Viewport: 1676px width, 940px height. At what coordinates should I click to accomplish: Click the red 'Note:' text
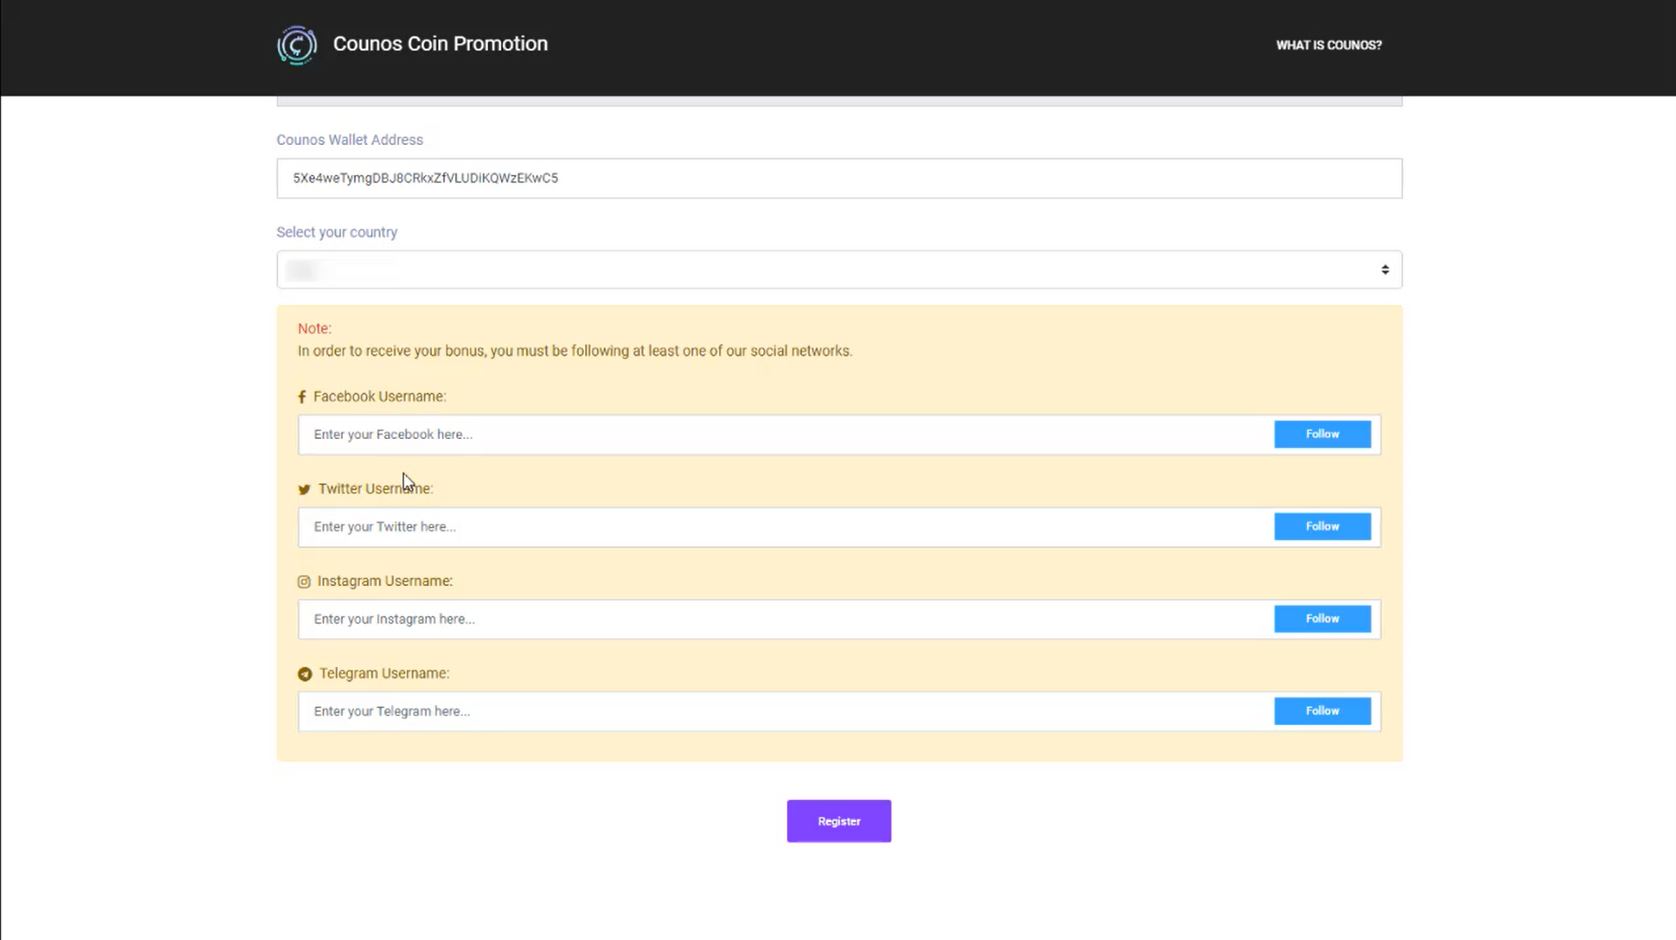[x=314, y=328]
